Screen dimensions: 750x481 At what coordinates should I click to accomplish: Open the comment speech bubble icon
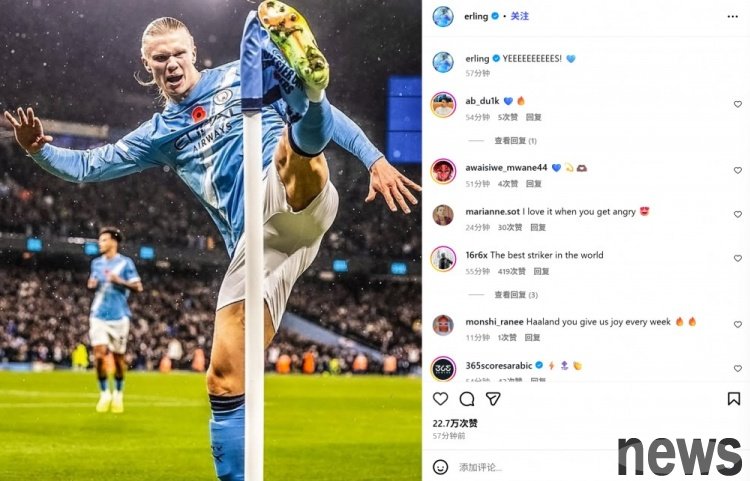[467, 399]
